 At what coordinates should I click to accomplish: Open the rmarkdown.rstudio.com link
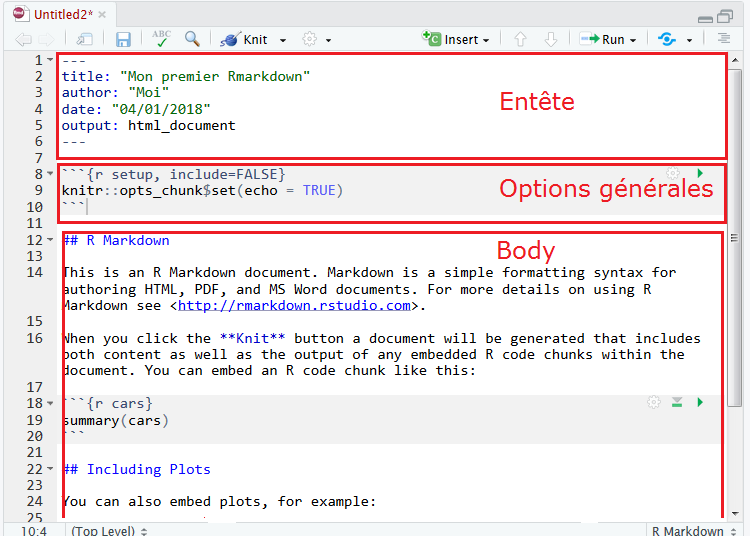[x=294, y=306]
